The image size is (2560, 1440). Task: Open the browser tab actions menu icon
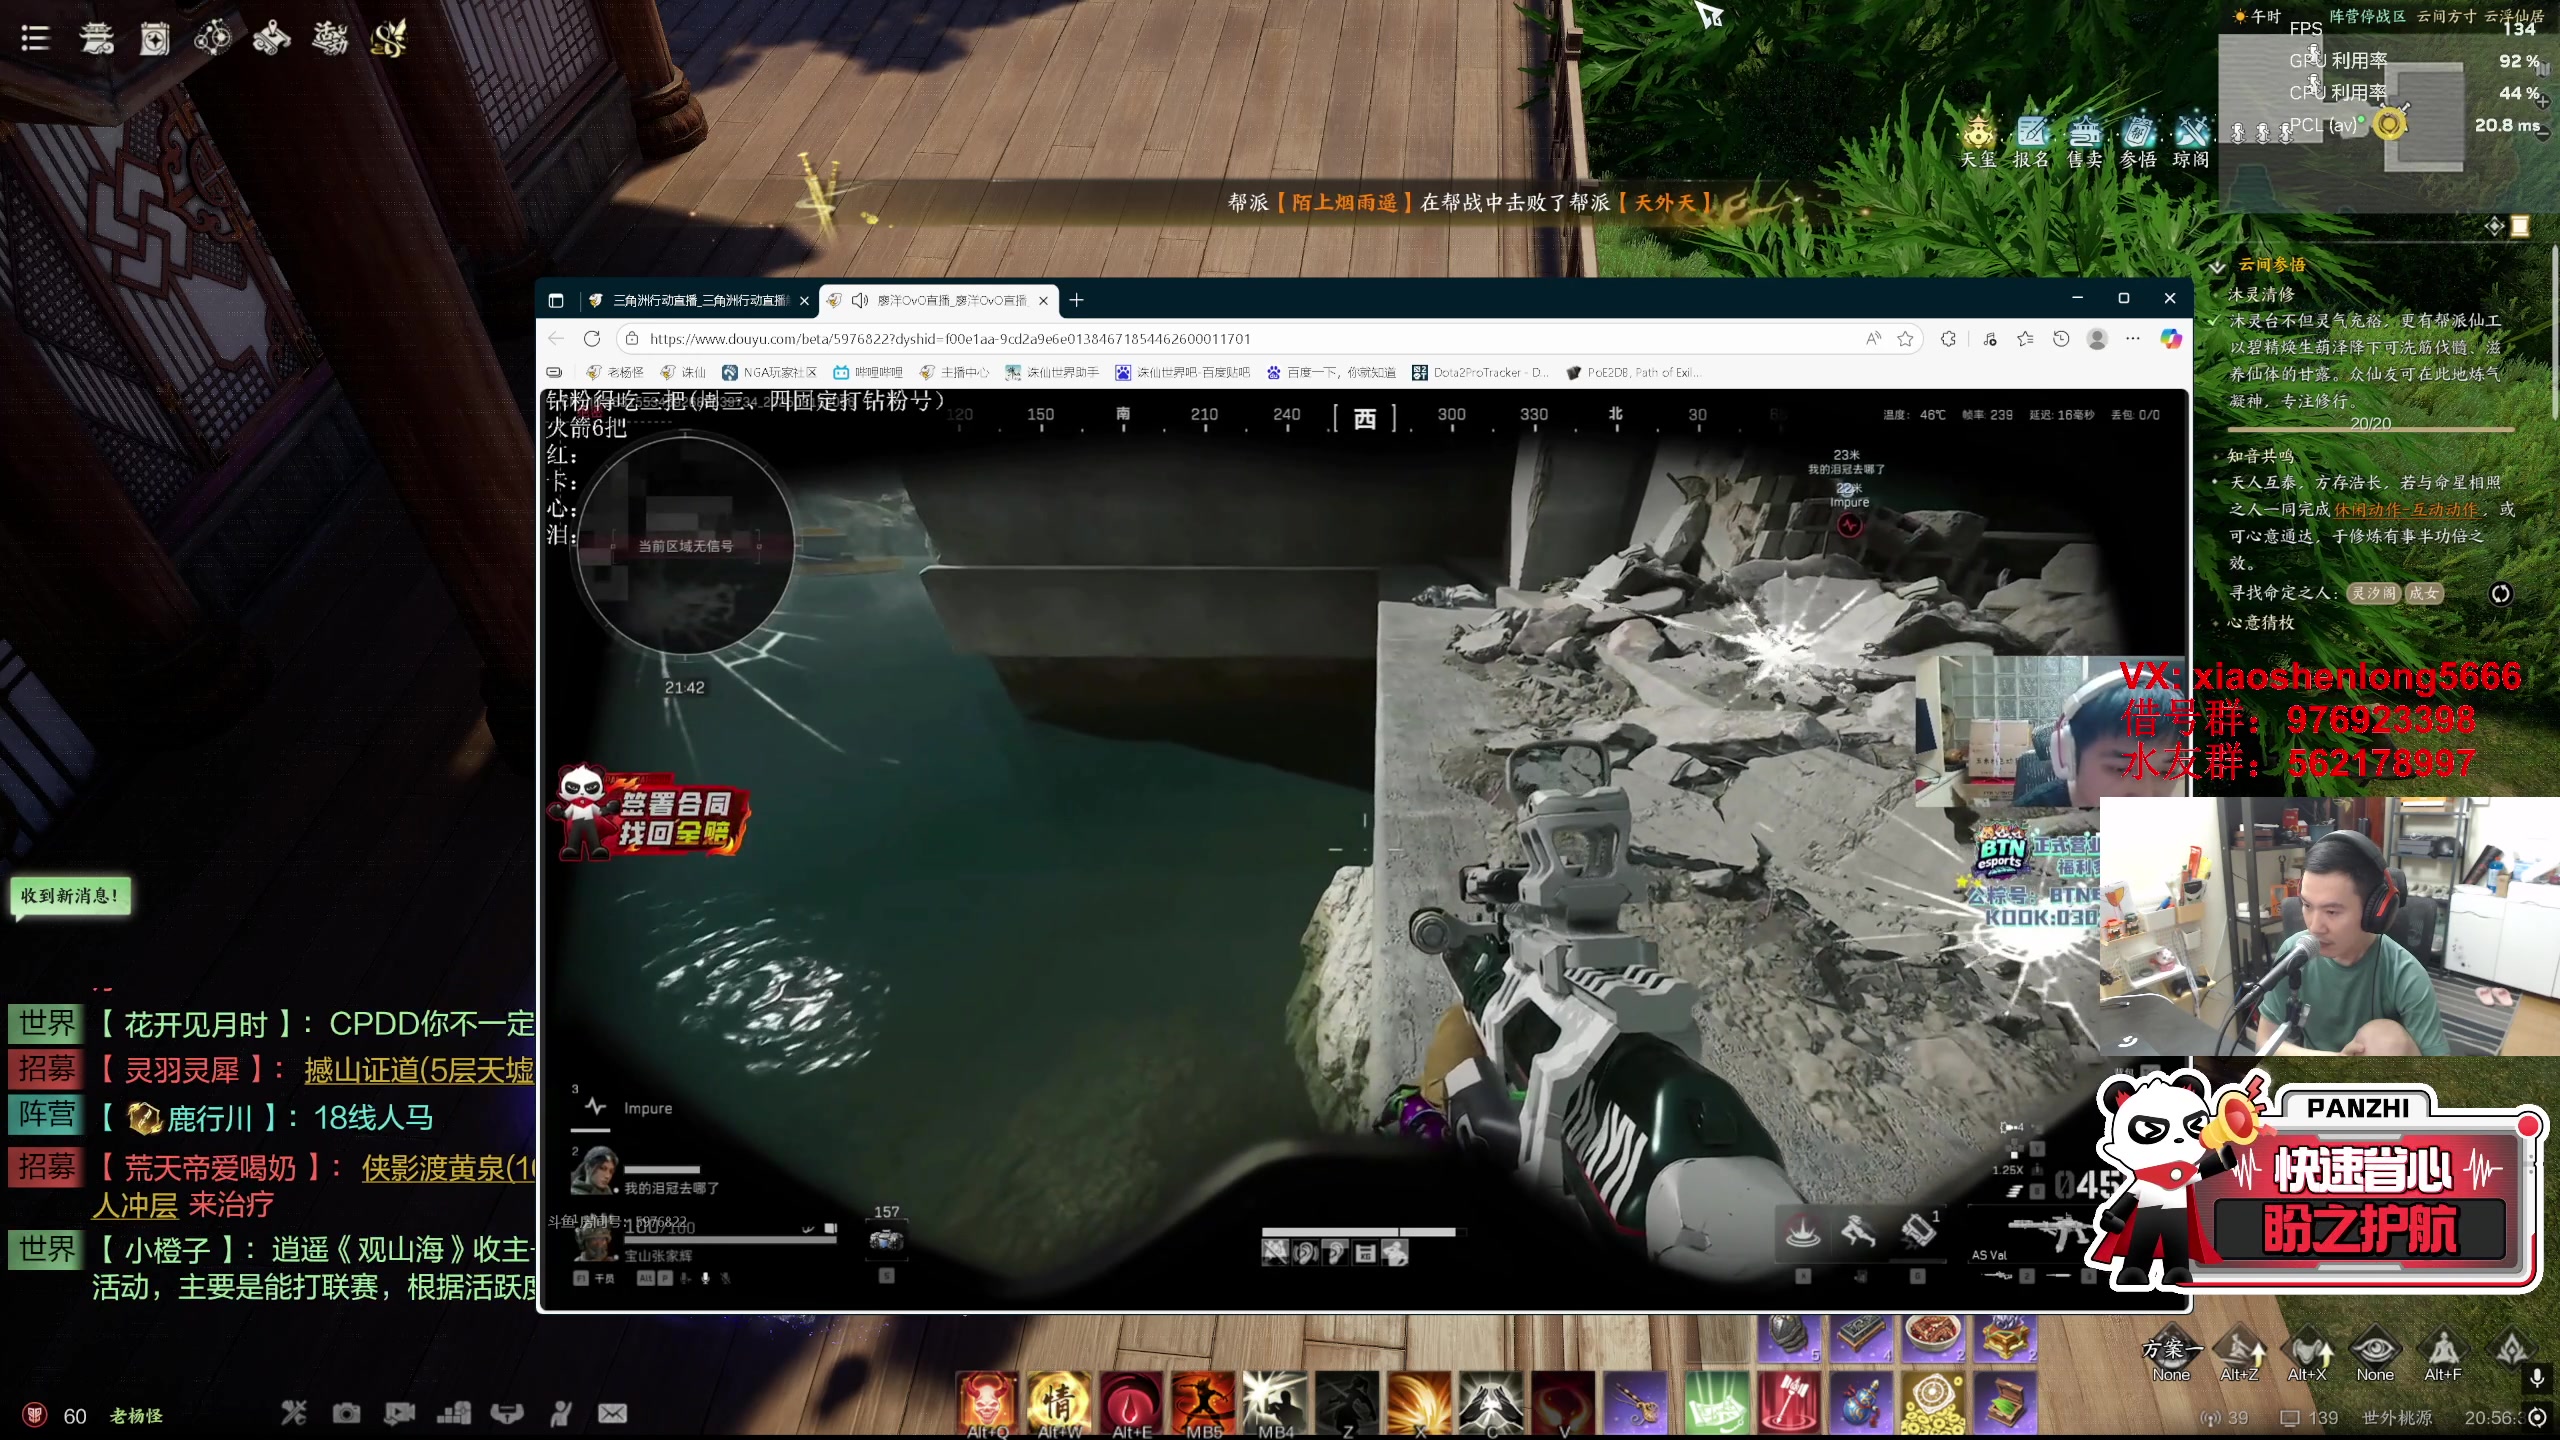coord(556,300)
